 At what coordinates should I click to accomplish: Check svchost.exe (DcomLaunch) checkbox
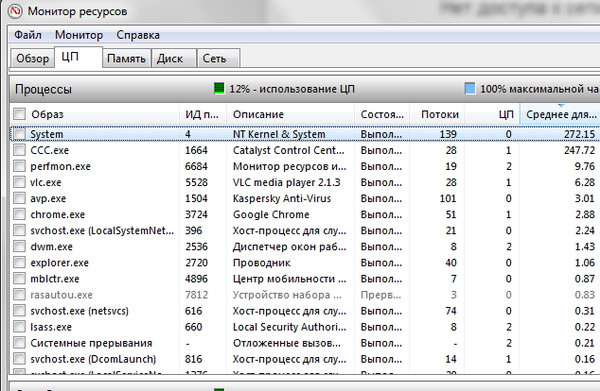pyautogui.click(x=19, y=359)
